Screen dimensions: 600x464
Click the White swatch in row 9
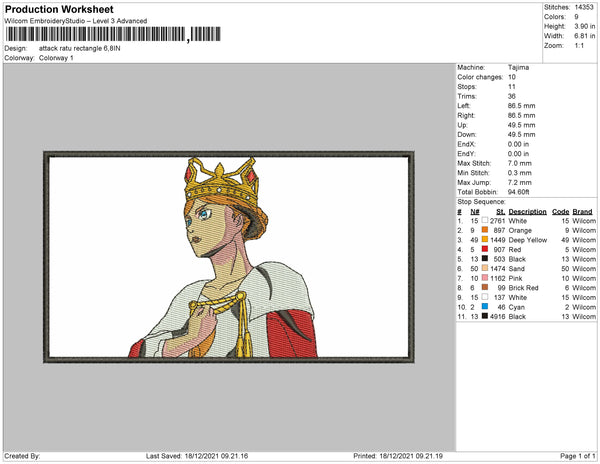pos(485,297)
